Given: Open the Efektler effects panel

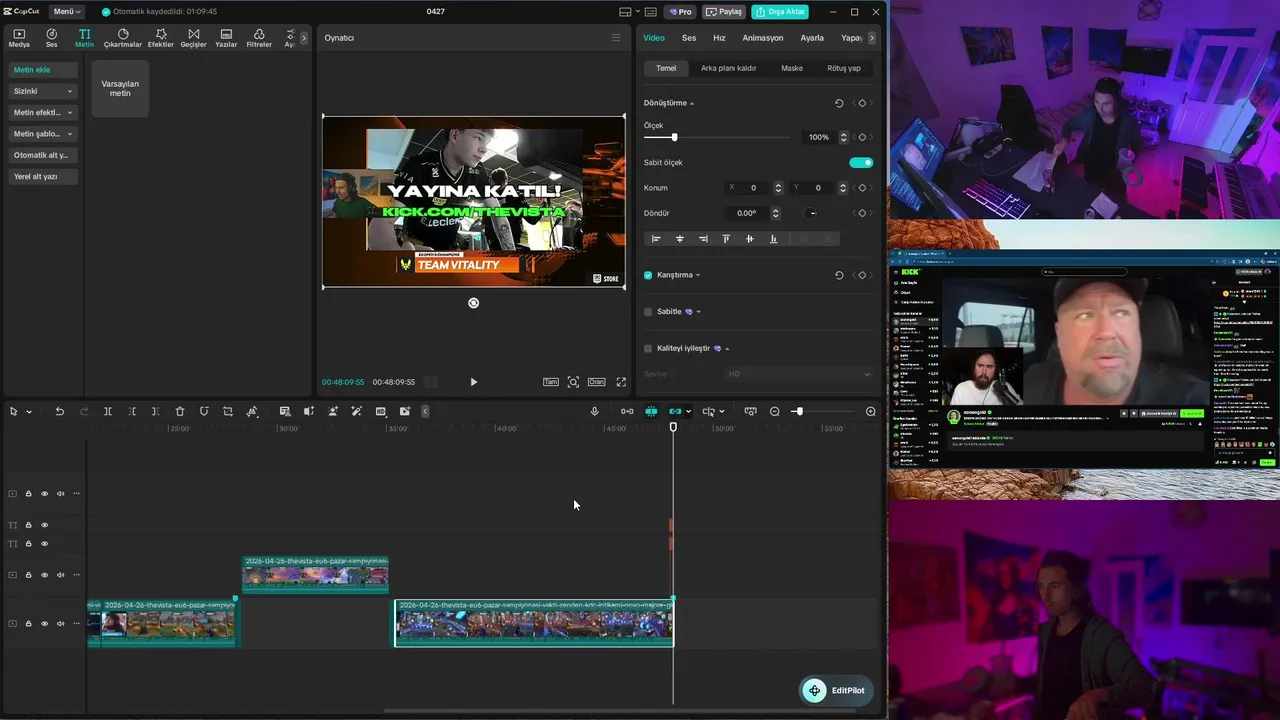Looking at the screenshot, I should (161, 38).
